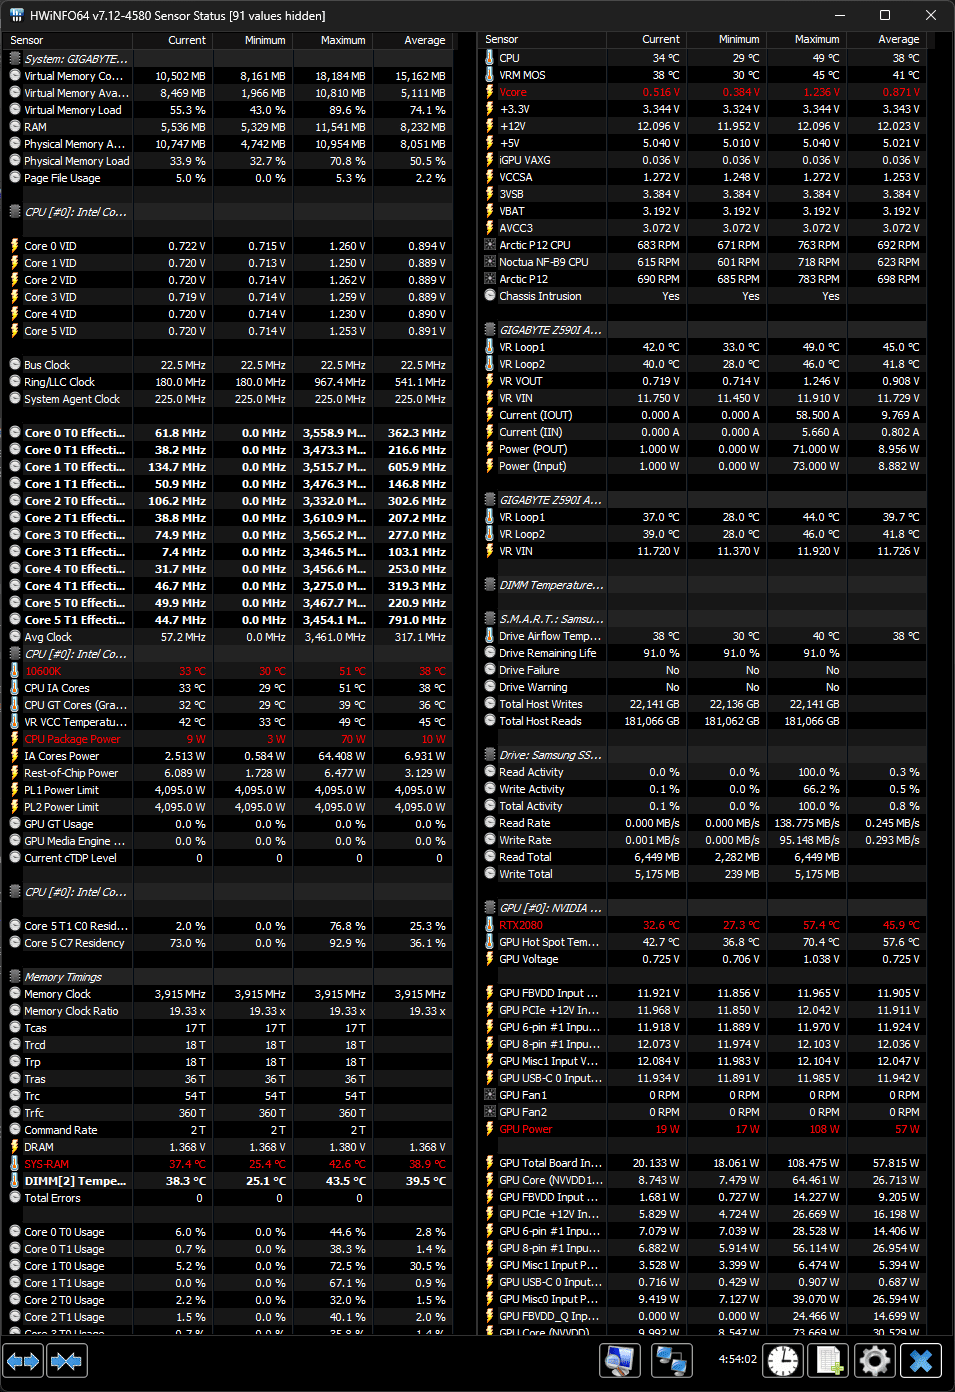The width and height of the screenshot is (955, 1392).
Task: Select the Core 0 VID row
Action: pyautogui.click(x=228, y=246)
